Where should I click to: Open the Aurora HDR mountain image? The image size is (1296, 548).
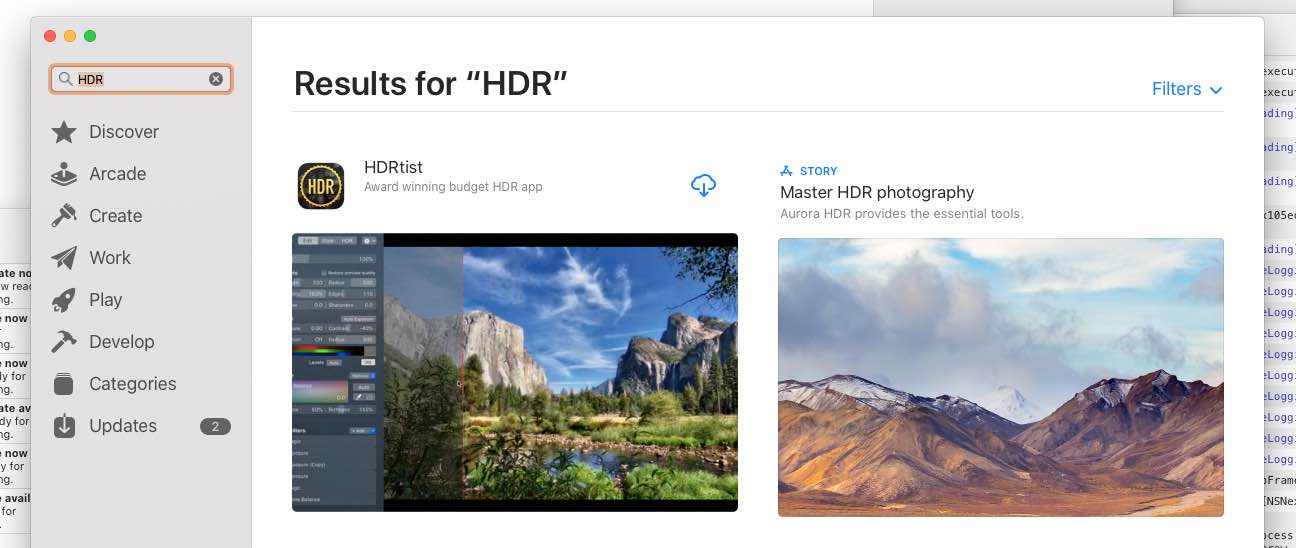click(x=1001, y=377)
